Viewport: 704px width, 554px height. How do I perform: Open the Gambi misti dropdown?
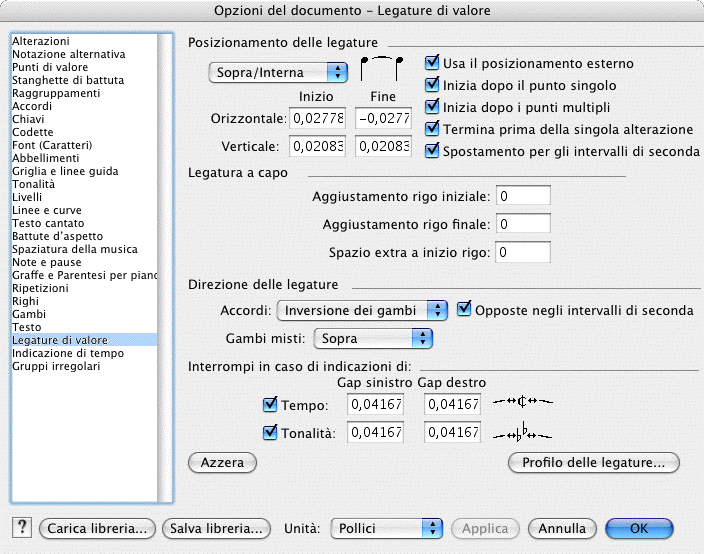coord(373,339)
